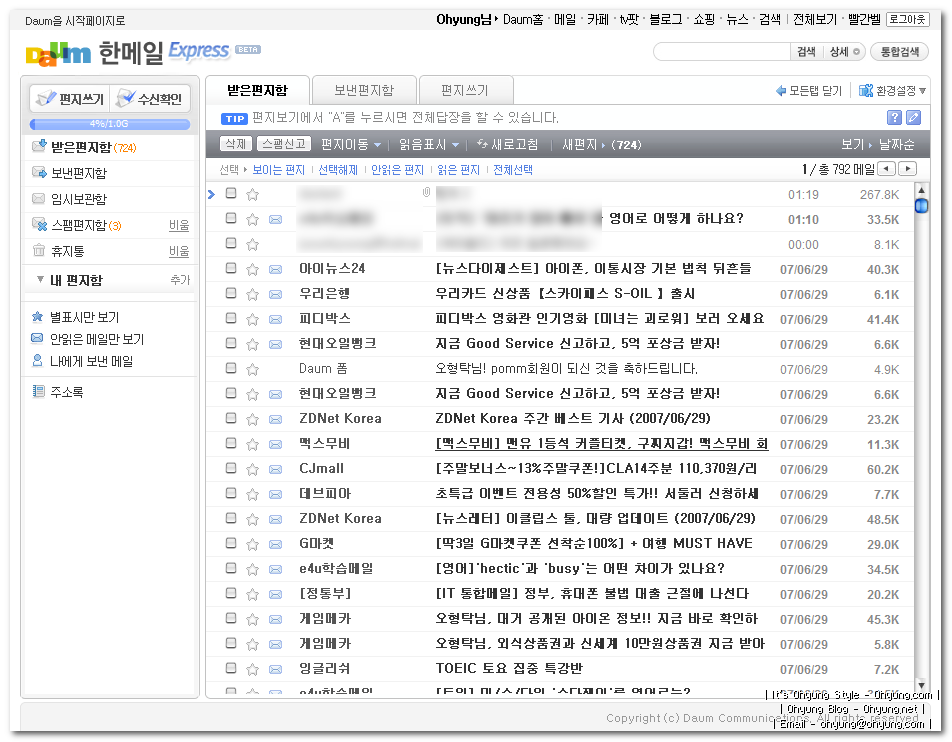
Task: Click the mail list scrollbar thumb
Action: pyautogui.click(x=922, y=205)
